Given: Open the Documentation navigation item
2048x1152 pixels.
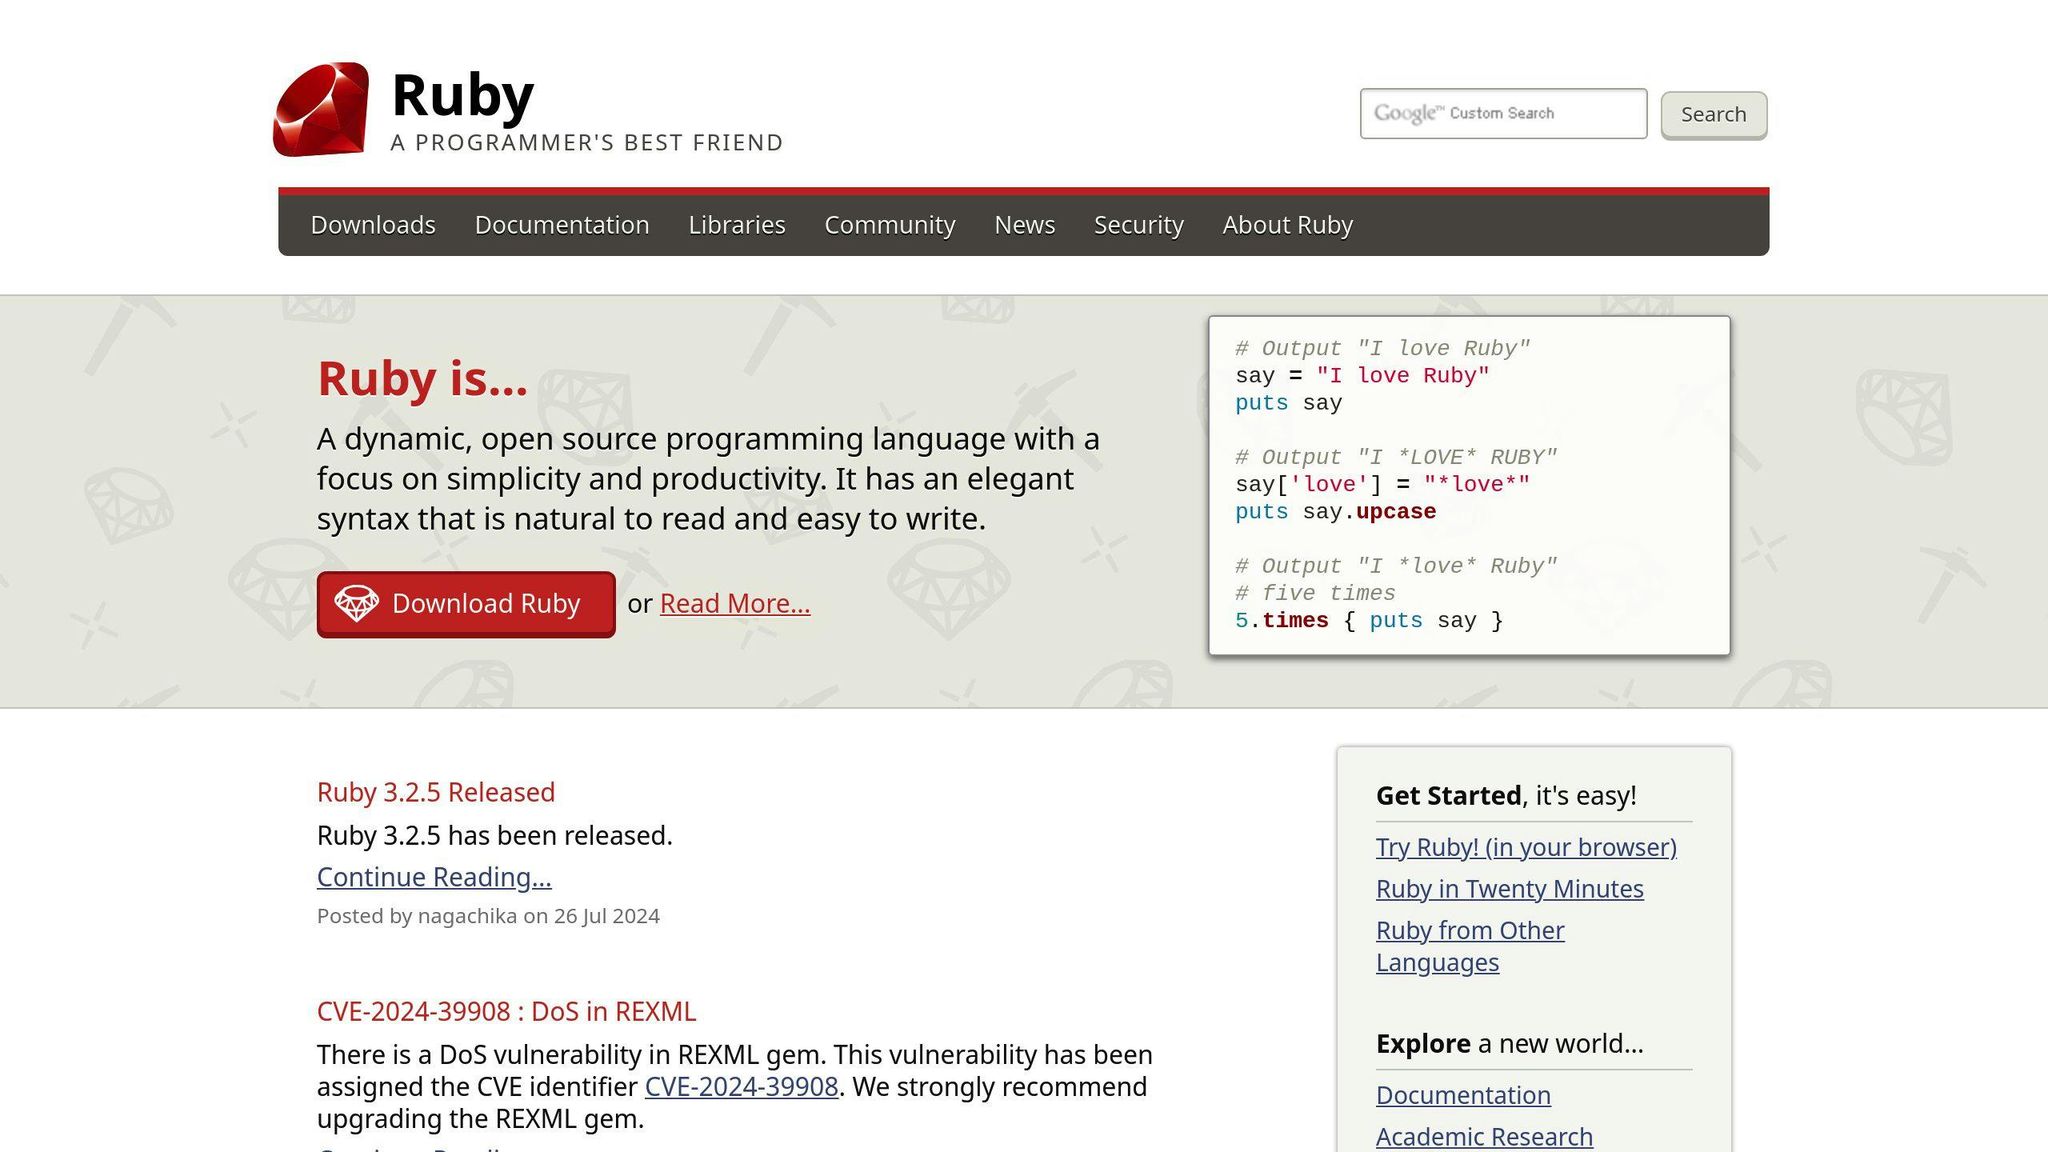Looking at the screenshot, I should [562, 225].
